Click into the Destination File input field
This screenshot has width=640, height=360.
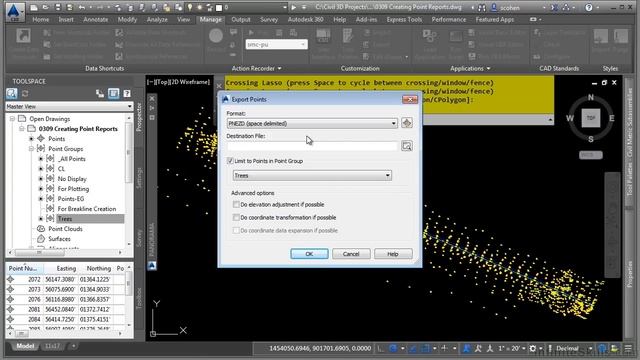[312, 146]
